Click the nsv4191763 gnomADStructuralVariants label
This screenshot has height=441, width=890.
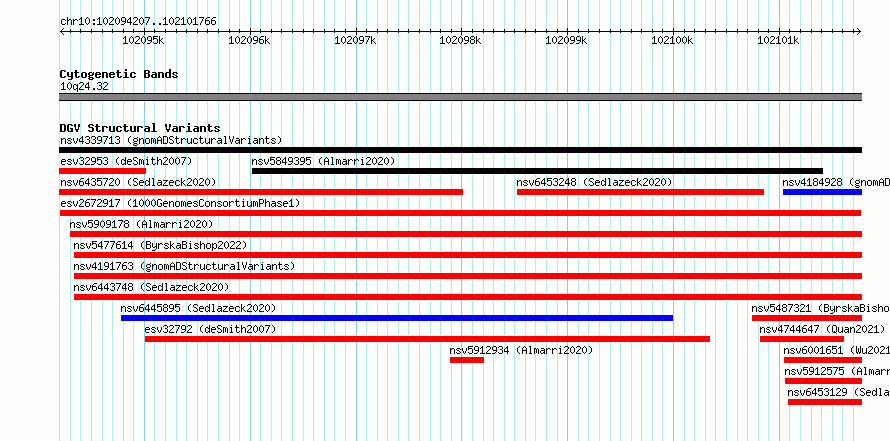pos(184,266)
